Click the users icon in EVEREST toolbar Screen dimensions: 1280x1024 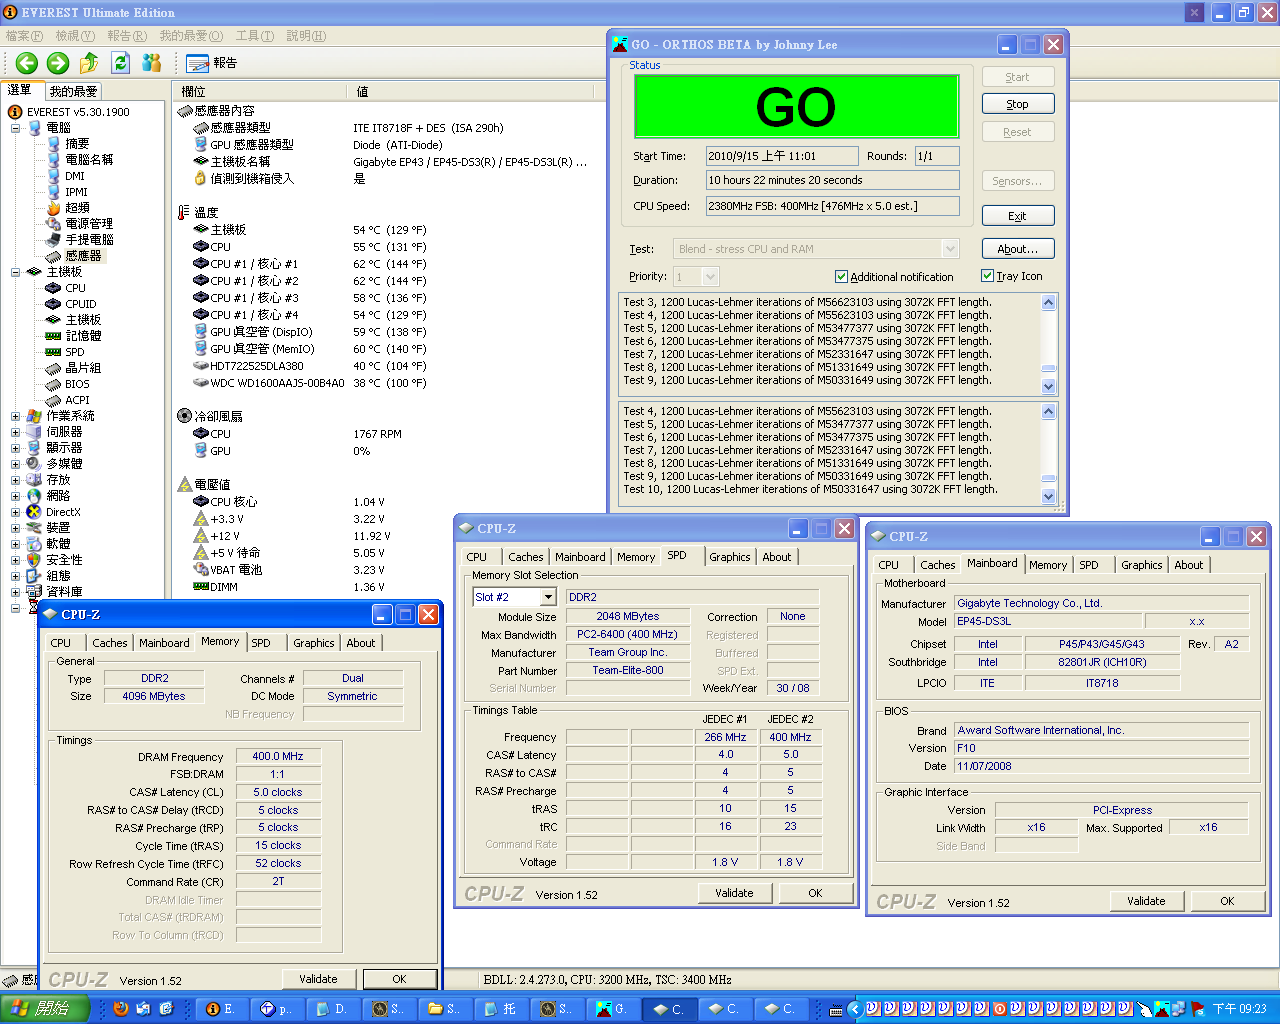click(x=152, y=63)
